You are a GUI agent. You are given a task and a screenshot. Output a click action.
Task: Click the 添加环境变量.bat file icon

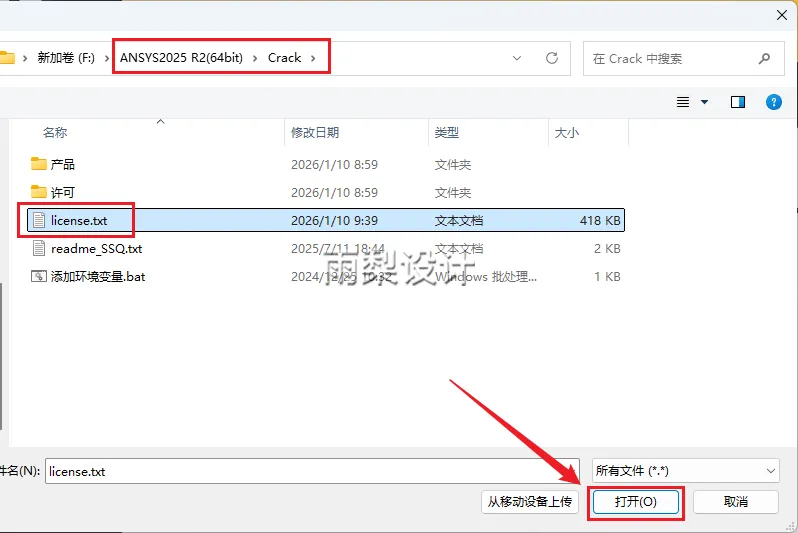tap(39, 276)
